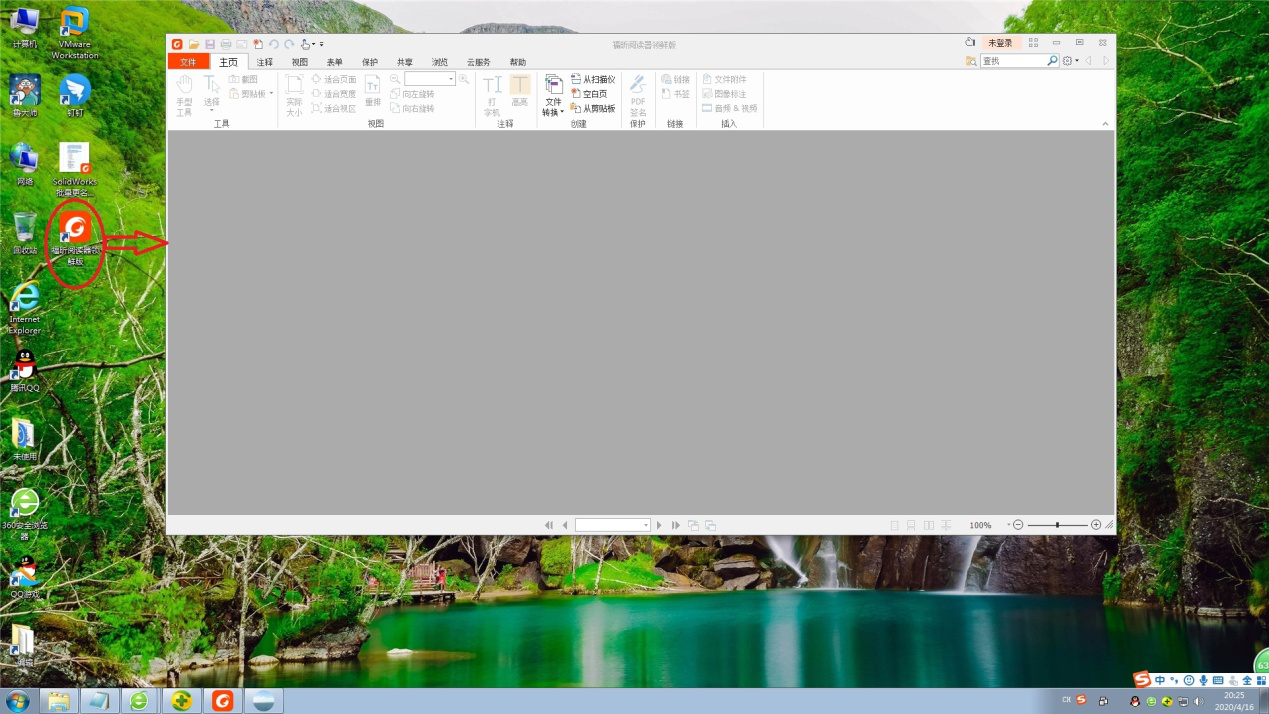Open the skin/clothes icon next to the login button
This screenshot has height=714, width=1269.
tap(969, 43)
